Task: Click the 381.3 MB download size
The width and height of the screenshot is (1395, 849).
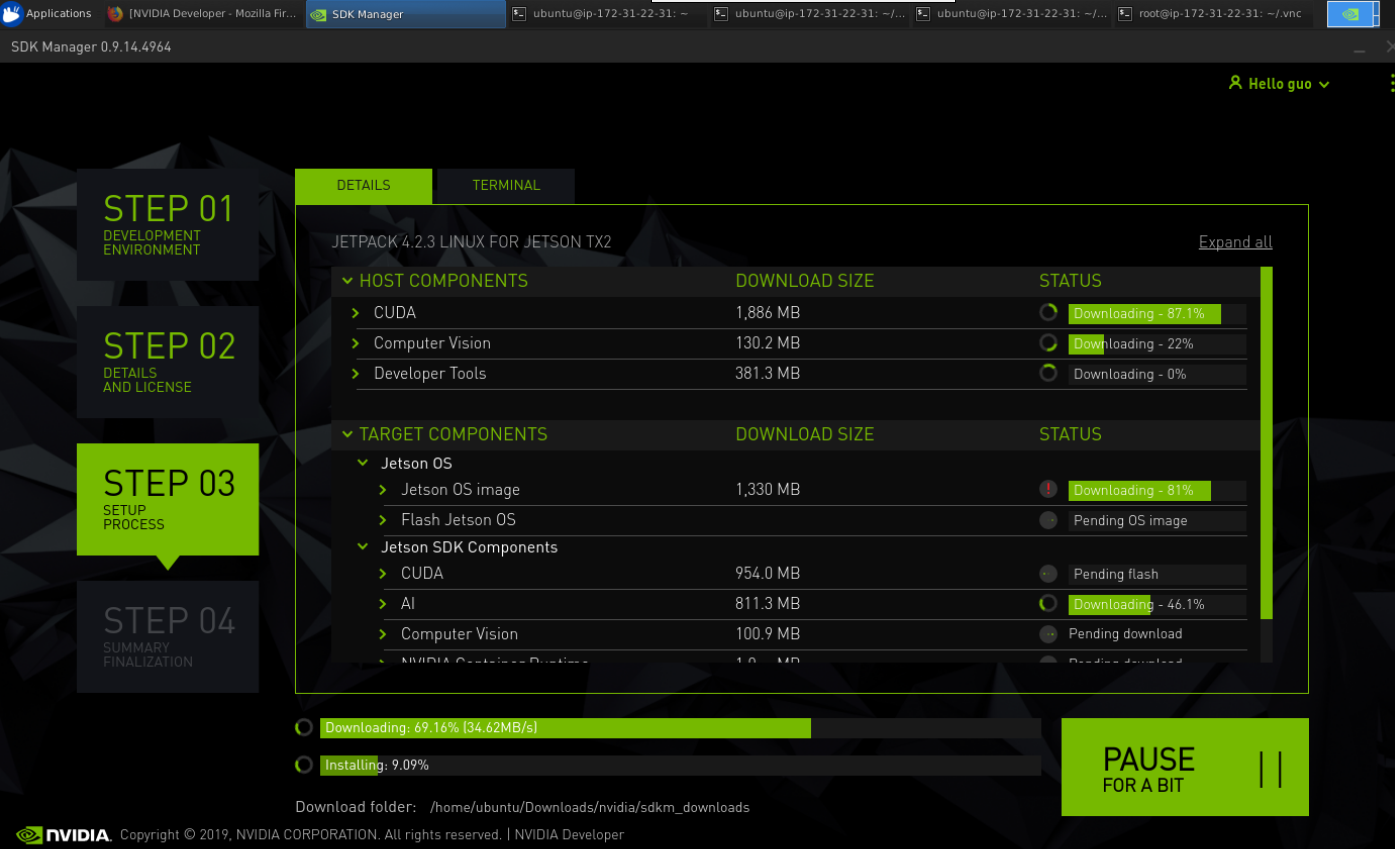Action: (x=768, y=373)
